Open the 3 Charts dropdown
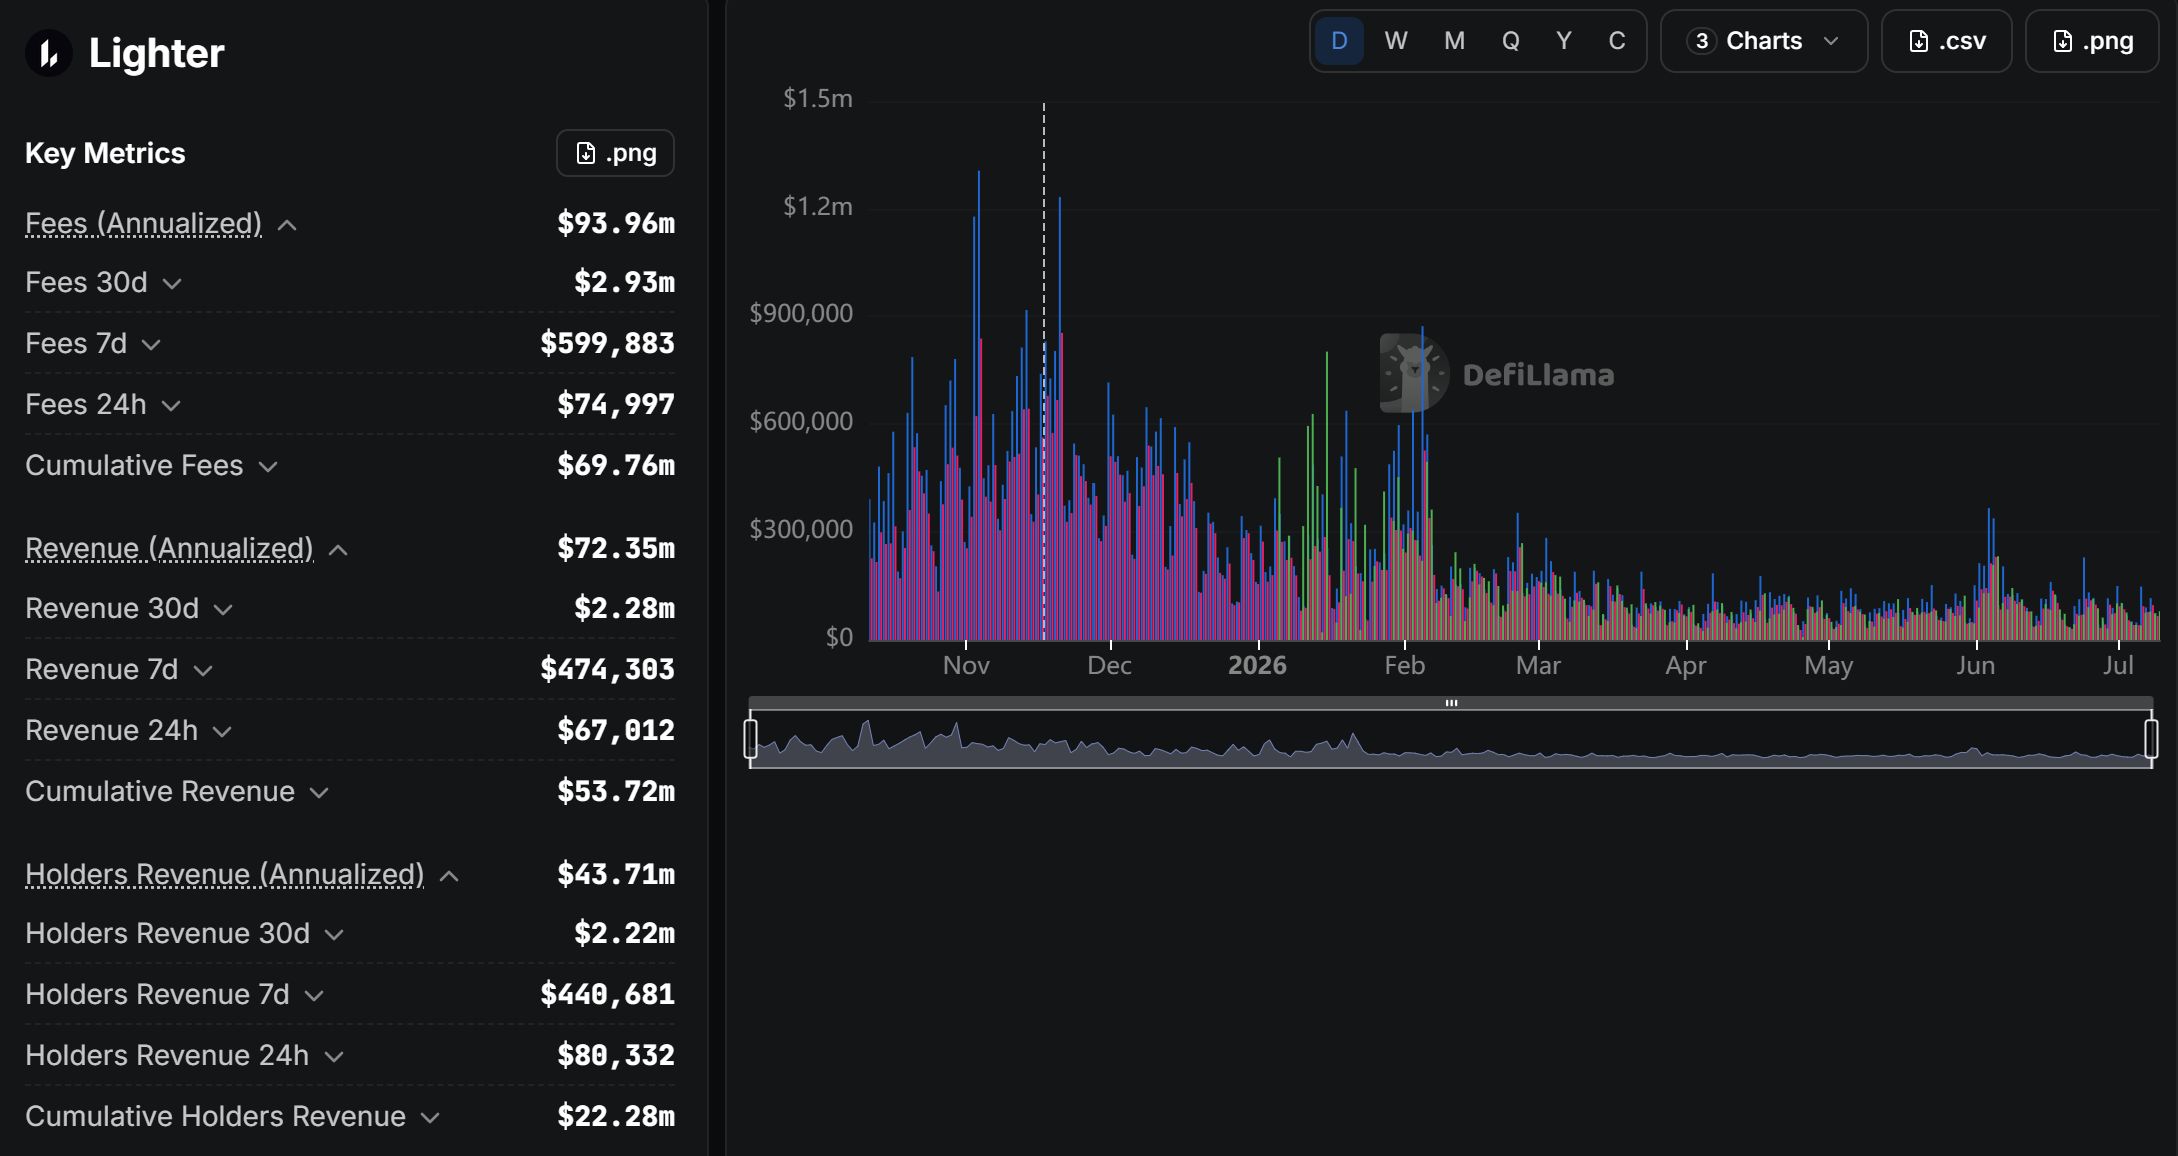Screen dimensions: 2178x1156 coord(1764,41)
